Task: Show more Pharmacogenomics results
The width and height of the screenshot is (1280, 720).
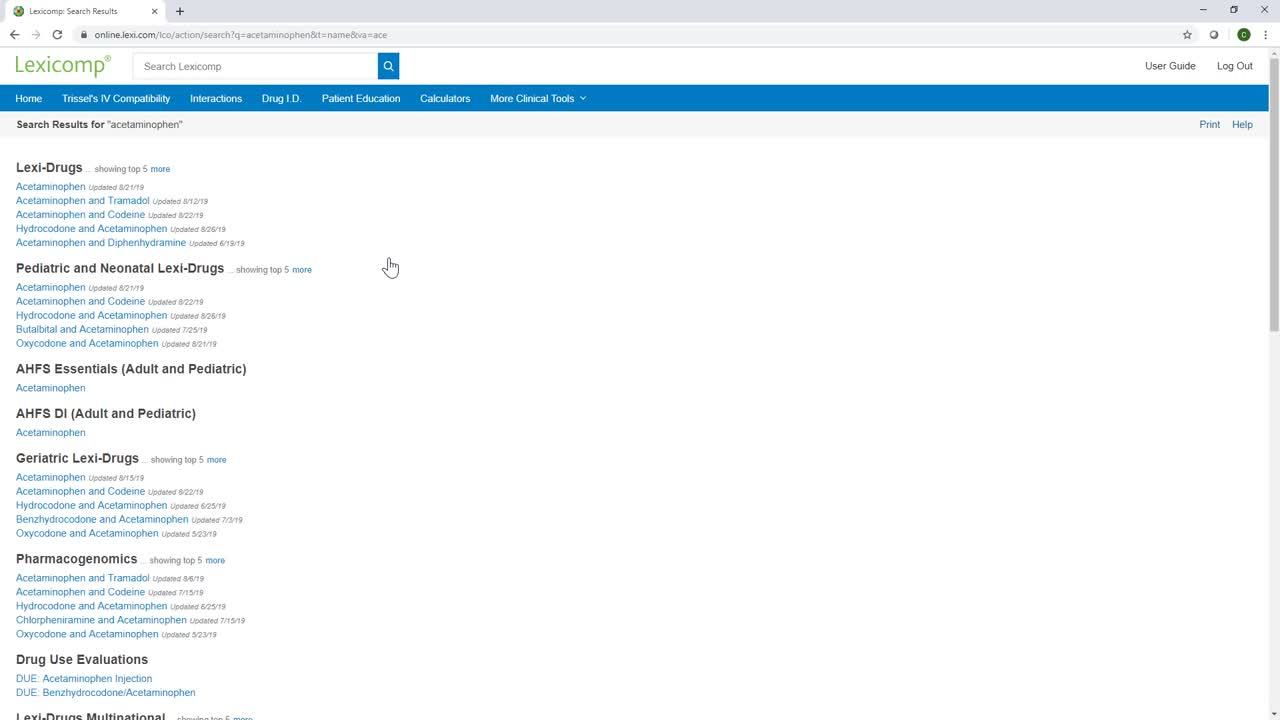Action: click(x=215, y=561)
